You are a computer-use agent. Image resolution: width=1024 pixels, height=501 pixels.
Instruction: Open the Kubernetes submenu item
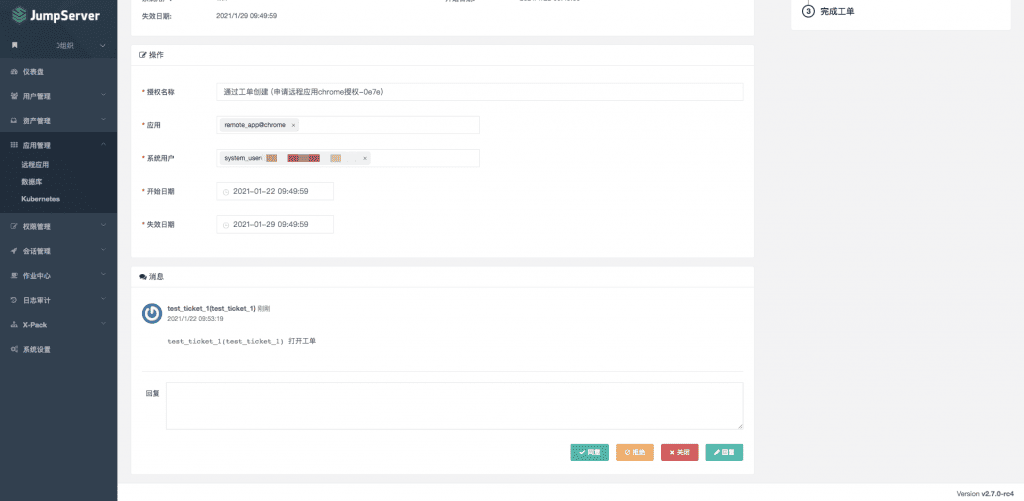tap(40, 199)
